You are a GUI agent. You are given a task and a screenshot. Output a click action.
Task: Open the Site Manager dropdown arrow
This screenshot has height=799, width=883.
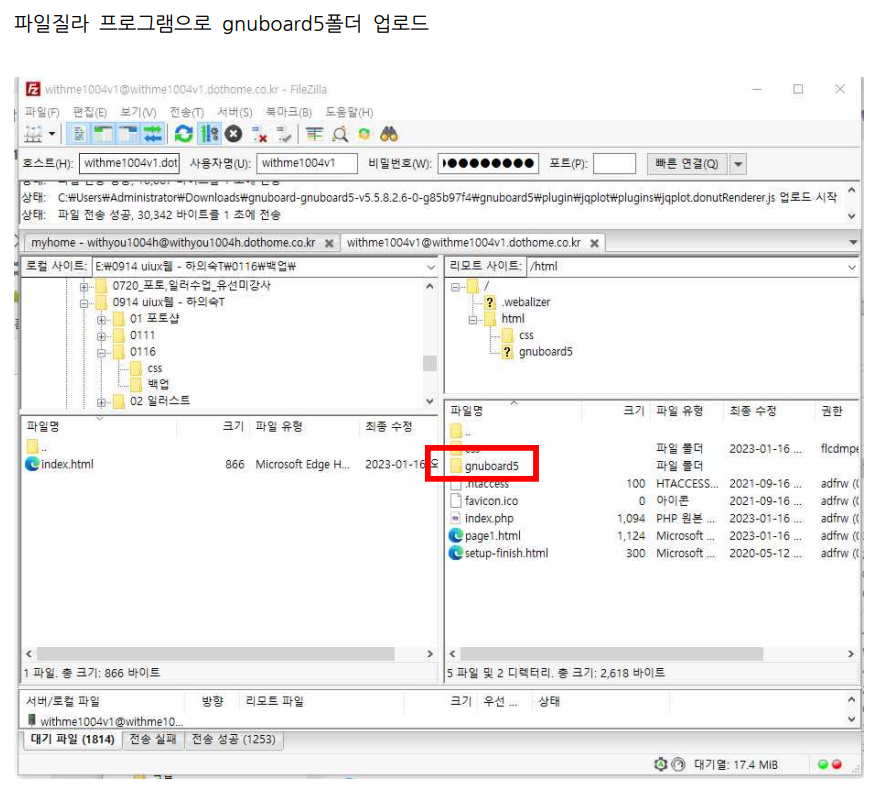[x=52, y=134]
